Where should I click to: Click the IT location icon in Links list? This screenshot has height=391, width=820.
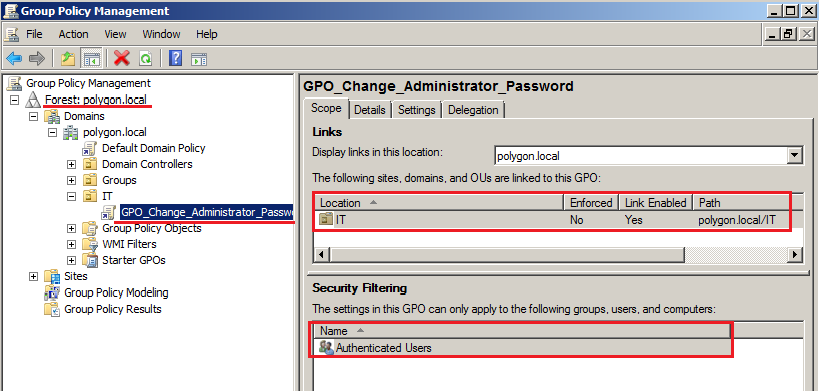[326, 220]
